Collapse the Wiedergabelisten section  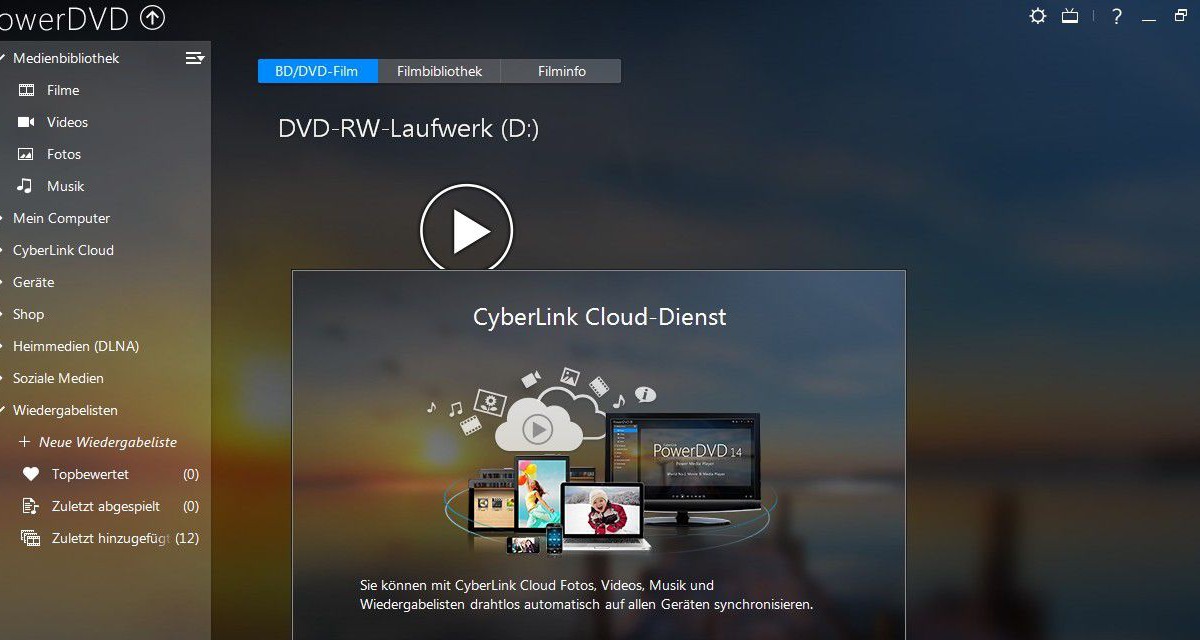coord(3,410)
